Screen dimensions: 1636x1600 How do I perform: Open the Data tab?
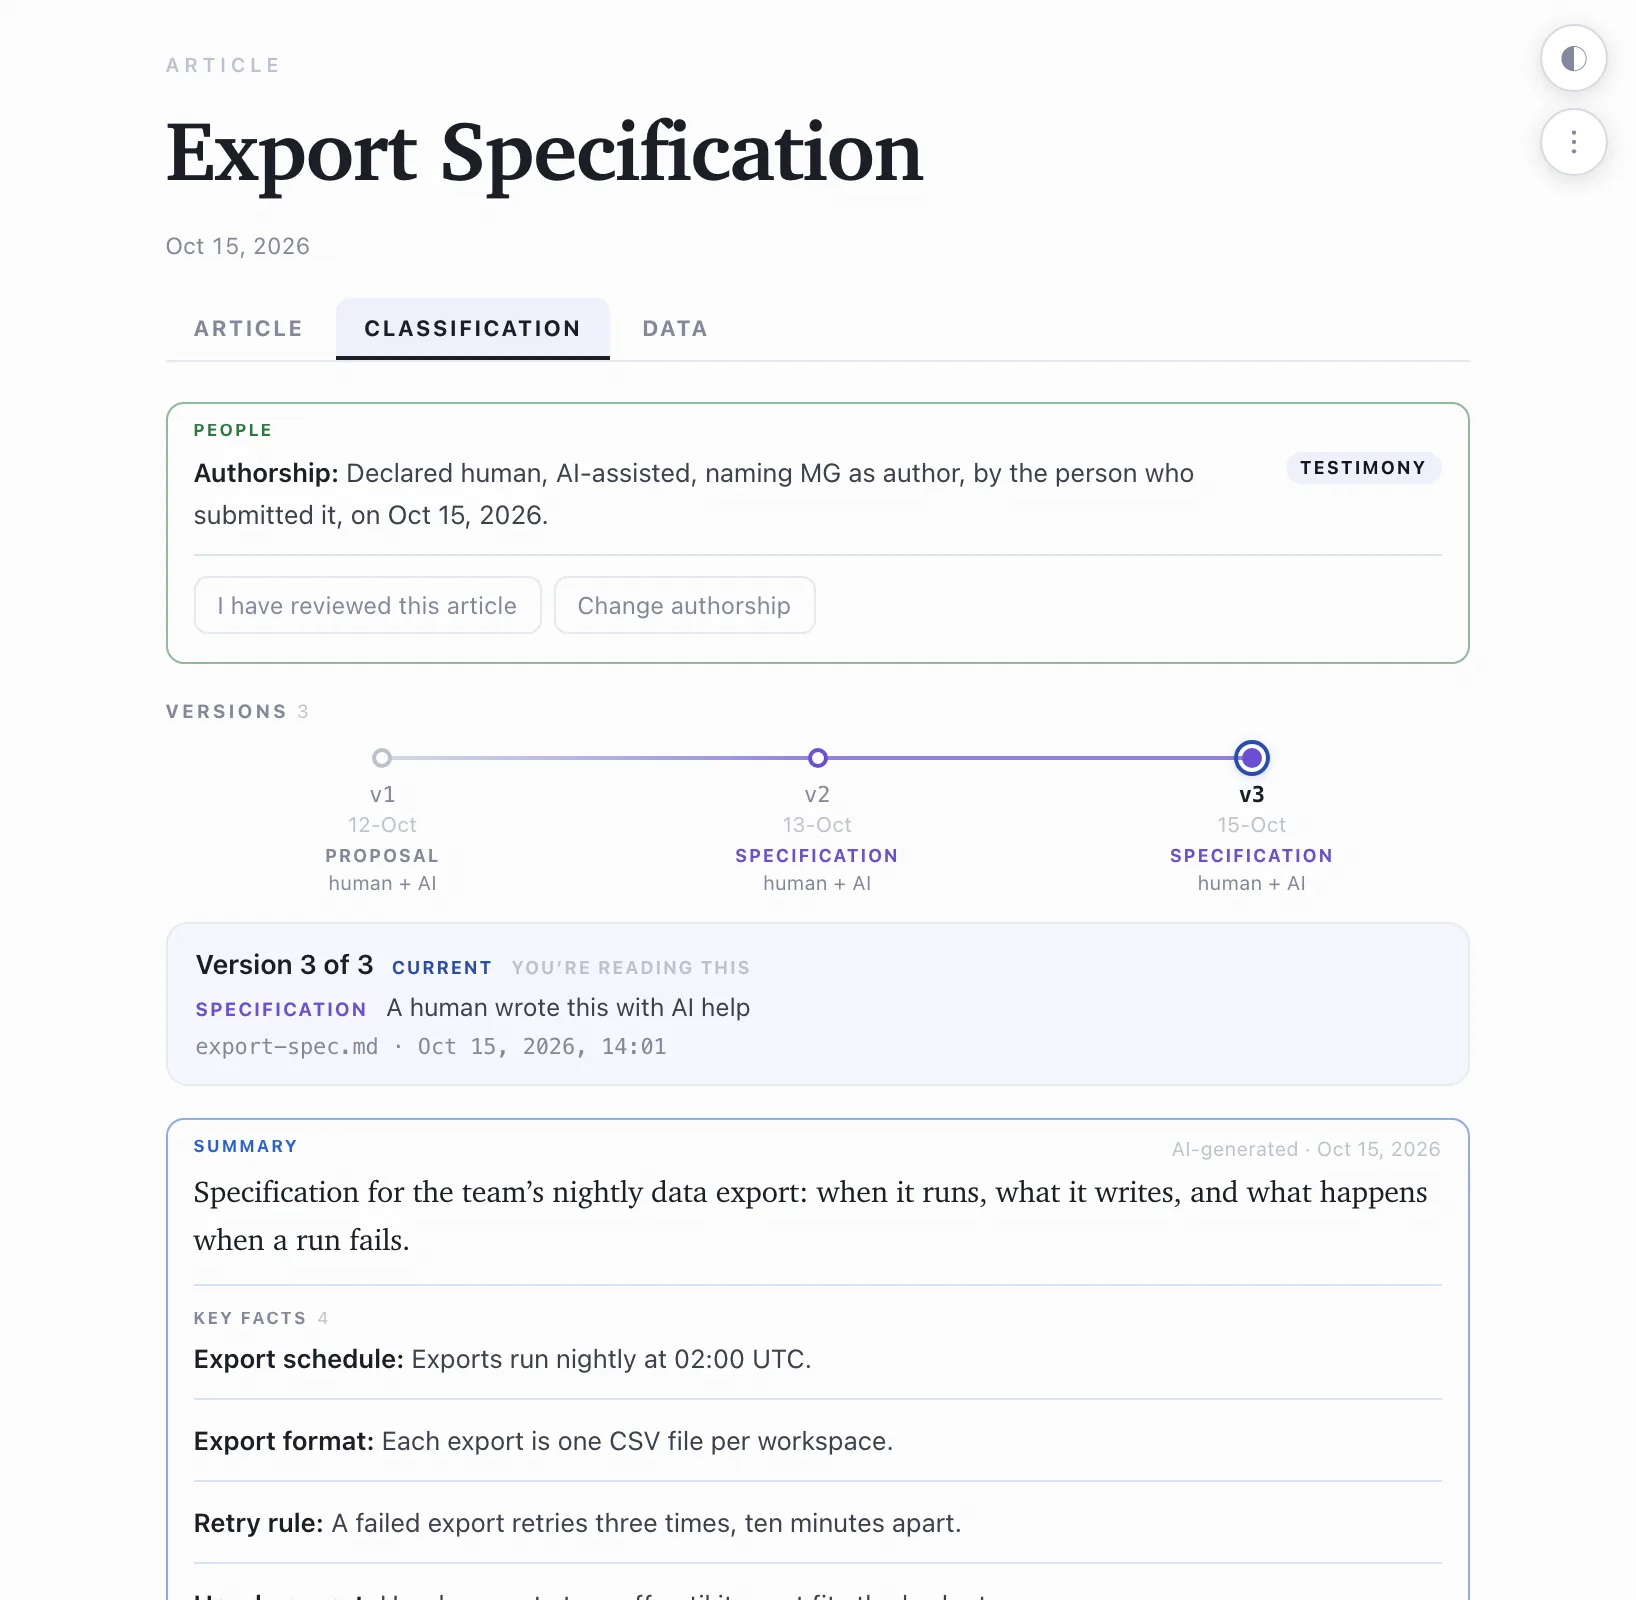(675, 329)
